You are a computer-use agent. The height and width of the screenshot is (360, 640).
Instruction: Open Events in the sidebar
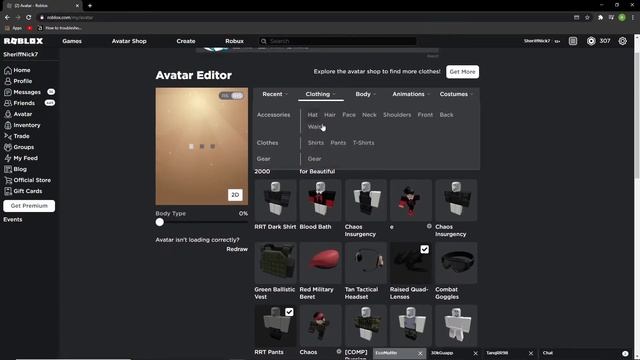coord(13,220)
